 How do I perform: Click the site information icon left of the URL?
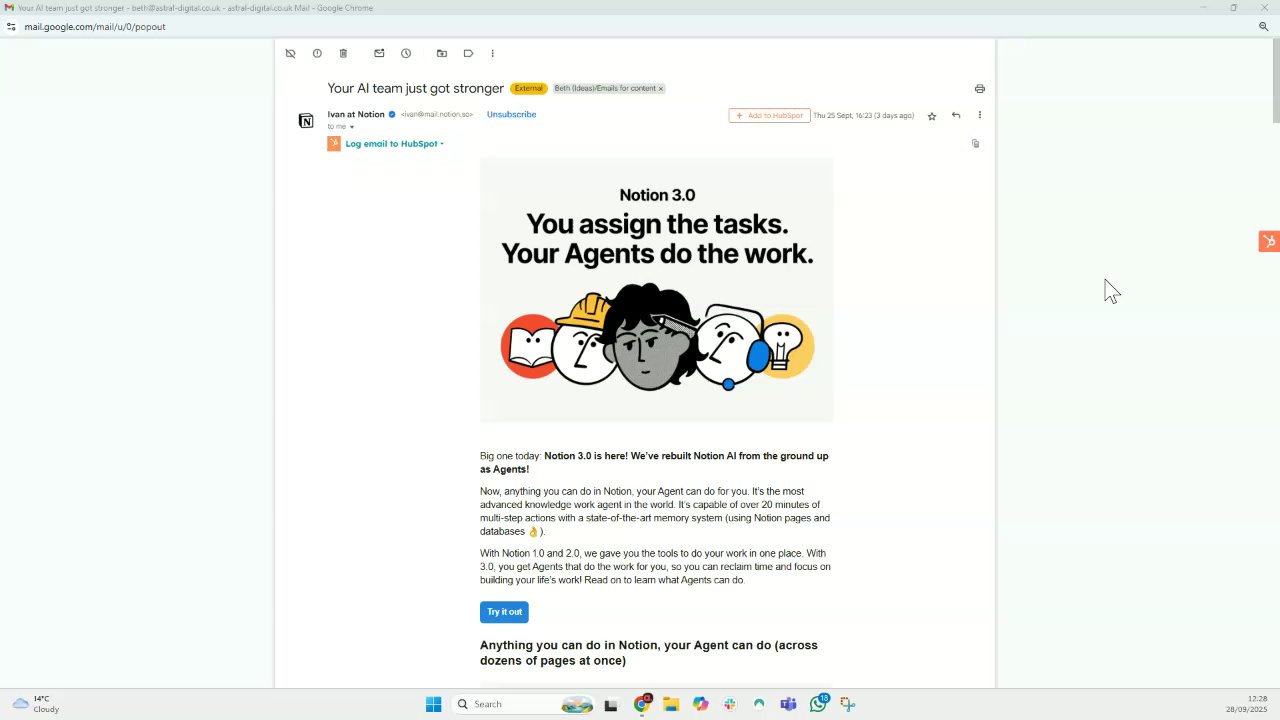pyautogui.click(x=11, y=27)
